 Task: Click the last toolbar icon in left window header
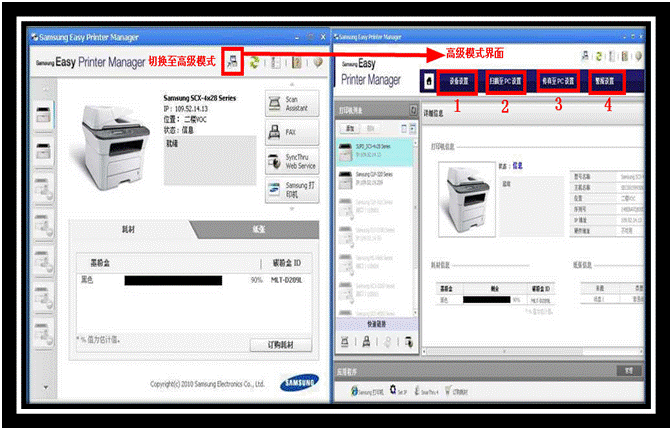[318, 63]
